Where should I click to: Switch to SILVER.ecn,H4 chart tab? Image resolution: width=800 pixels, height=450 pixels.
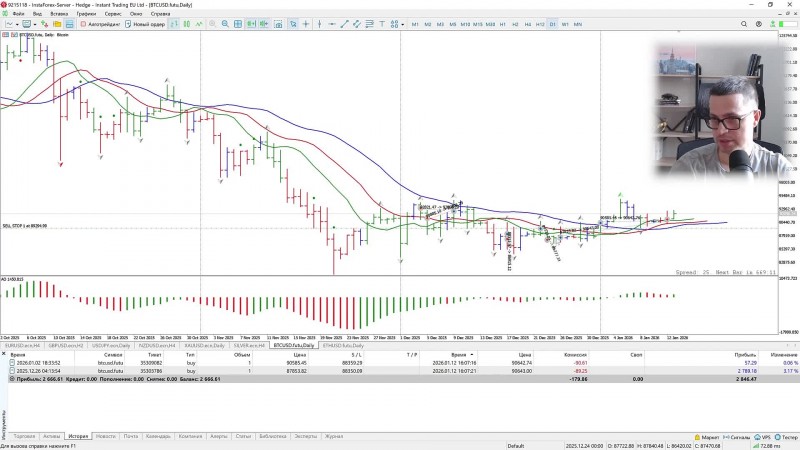(x=248, y=345)
